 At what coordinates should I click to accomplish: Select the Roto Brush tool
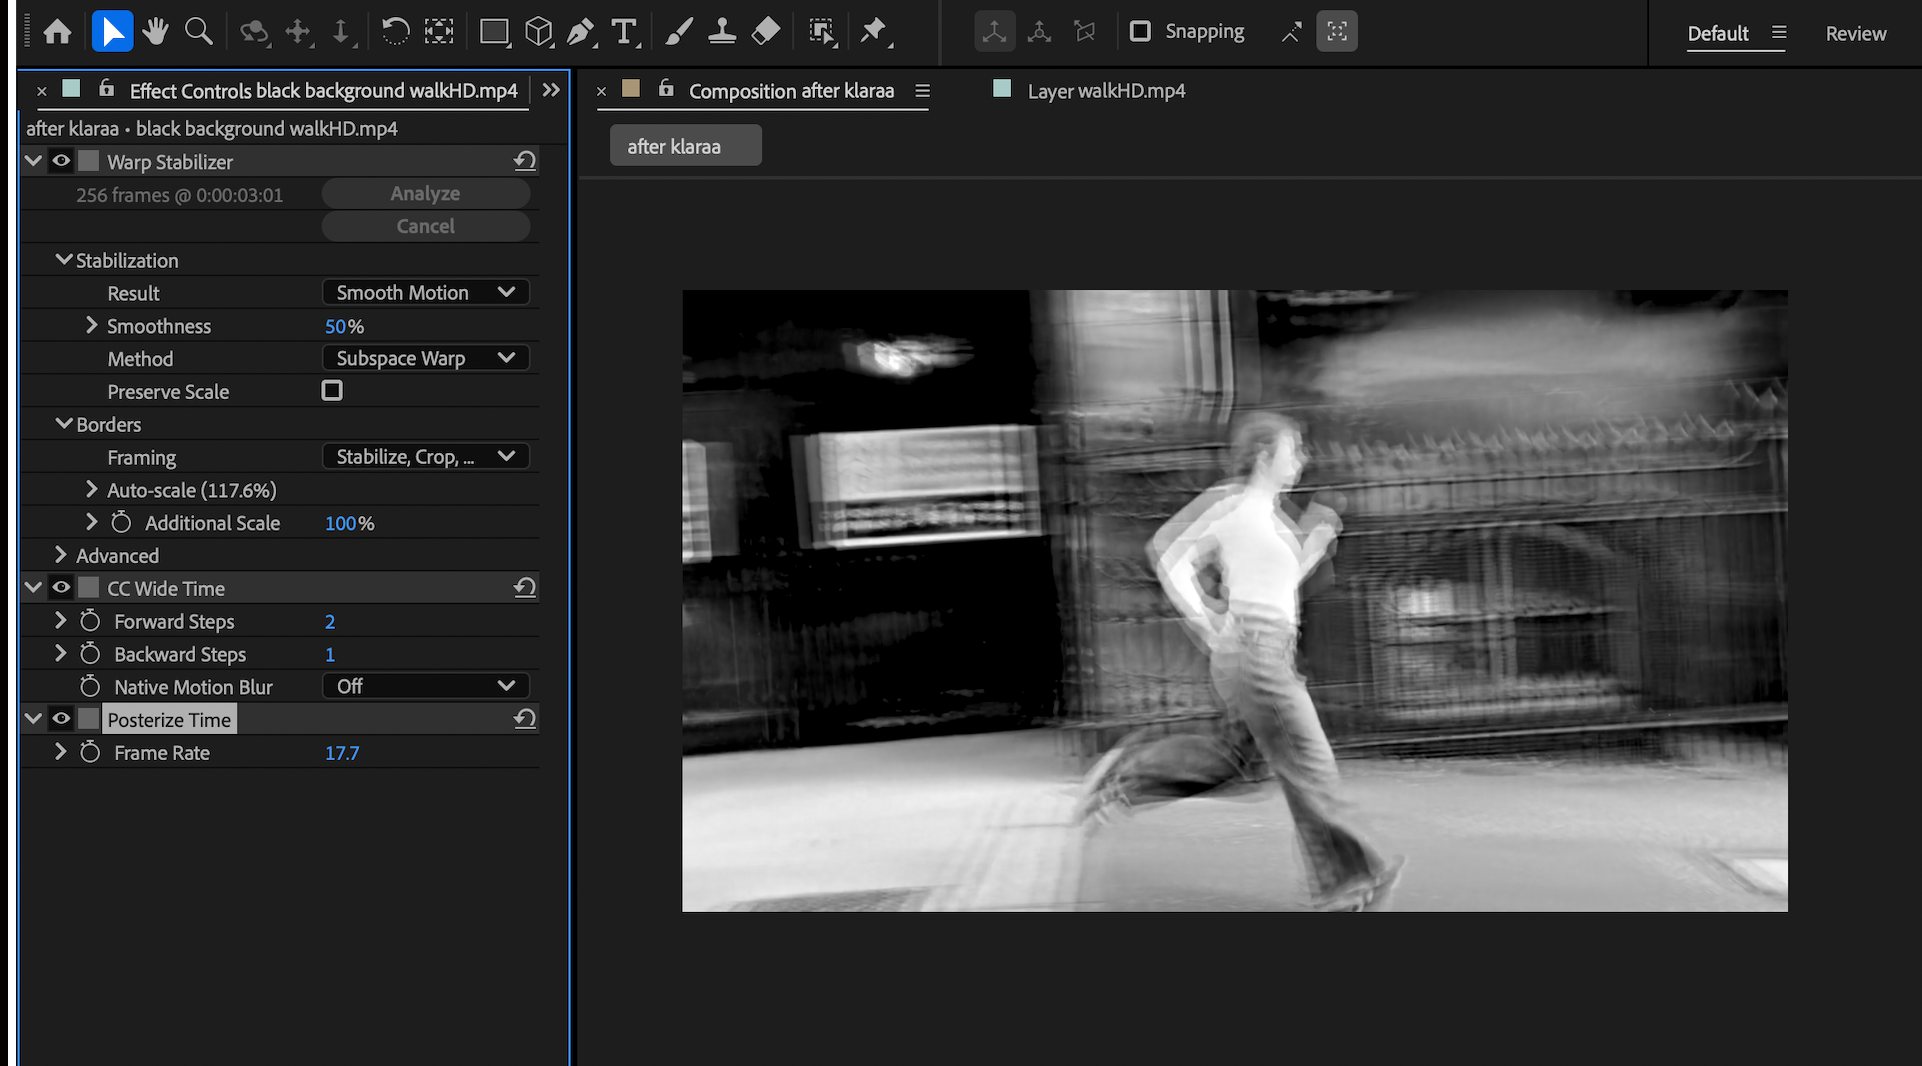tap(822, 32)
